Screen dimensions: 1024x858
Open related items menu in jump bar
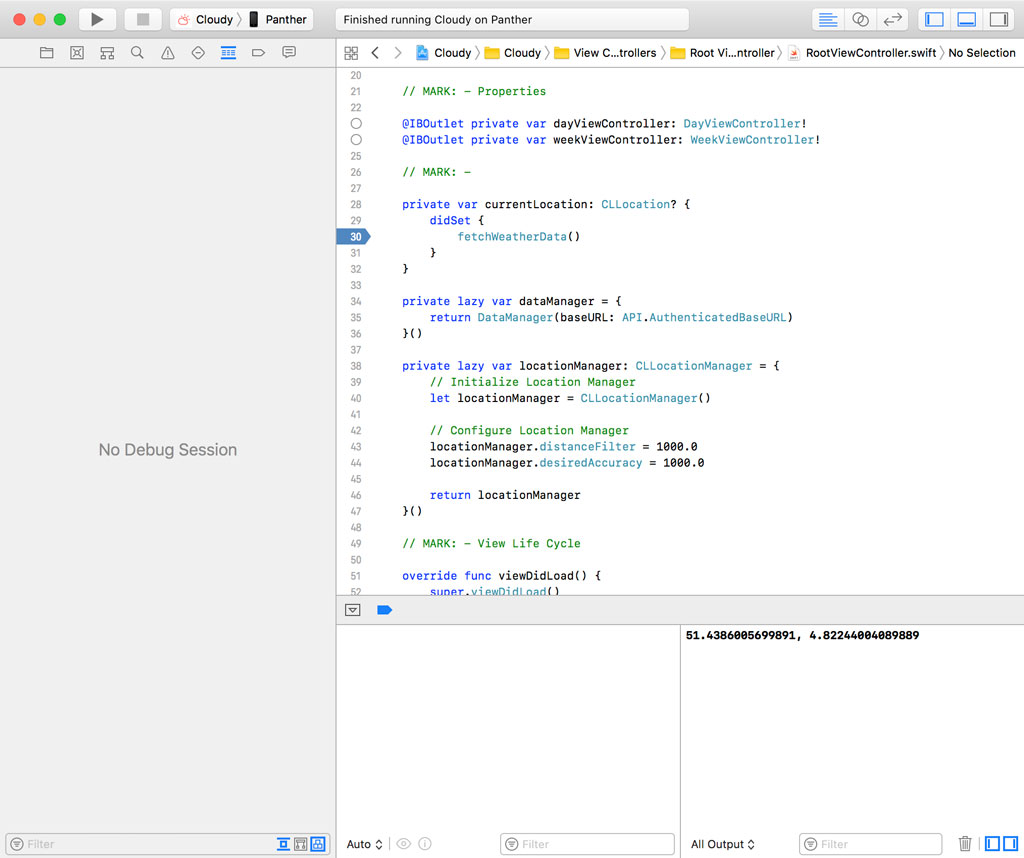351,52
